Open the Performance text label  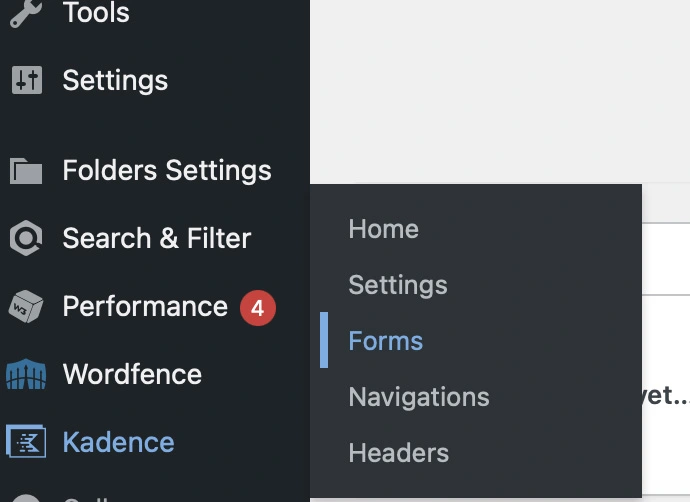(145, 306)
